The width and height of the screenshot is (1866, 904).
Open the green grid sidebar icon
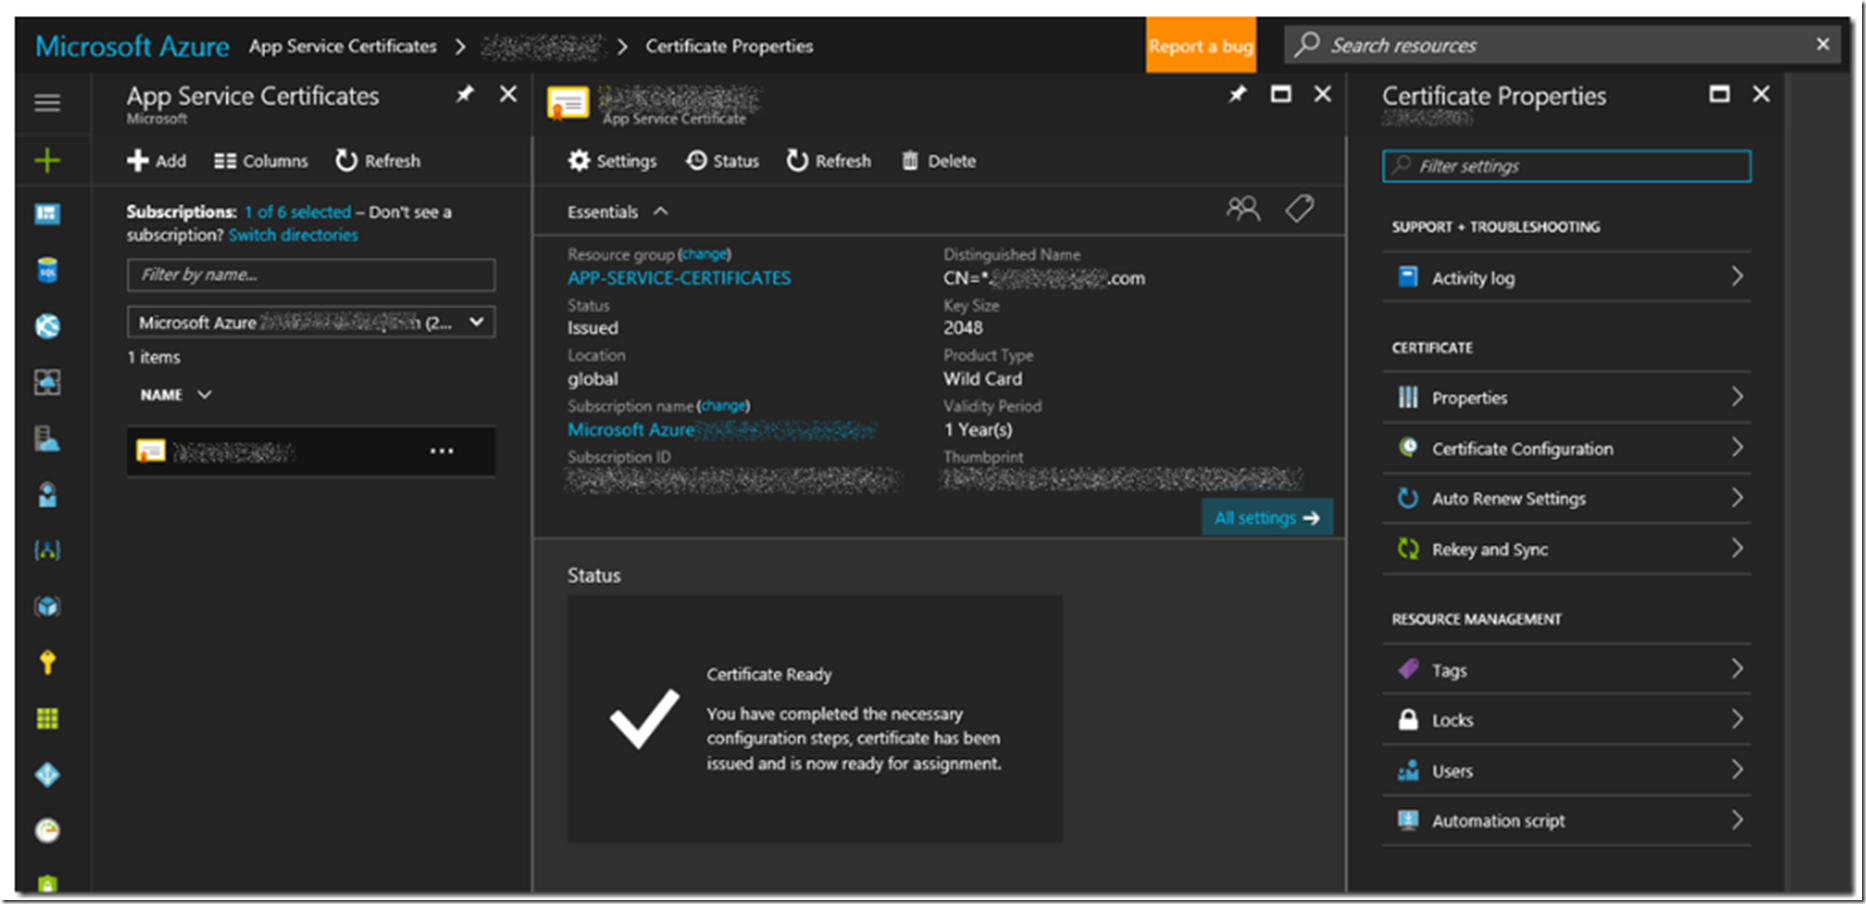[x=47, y=718]
